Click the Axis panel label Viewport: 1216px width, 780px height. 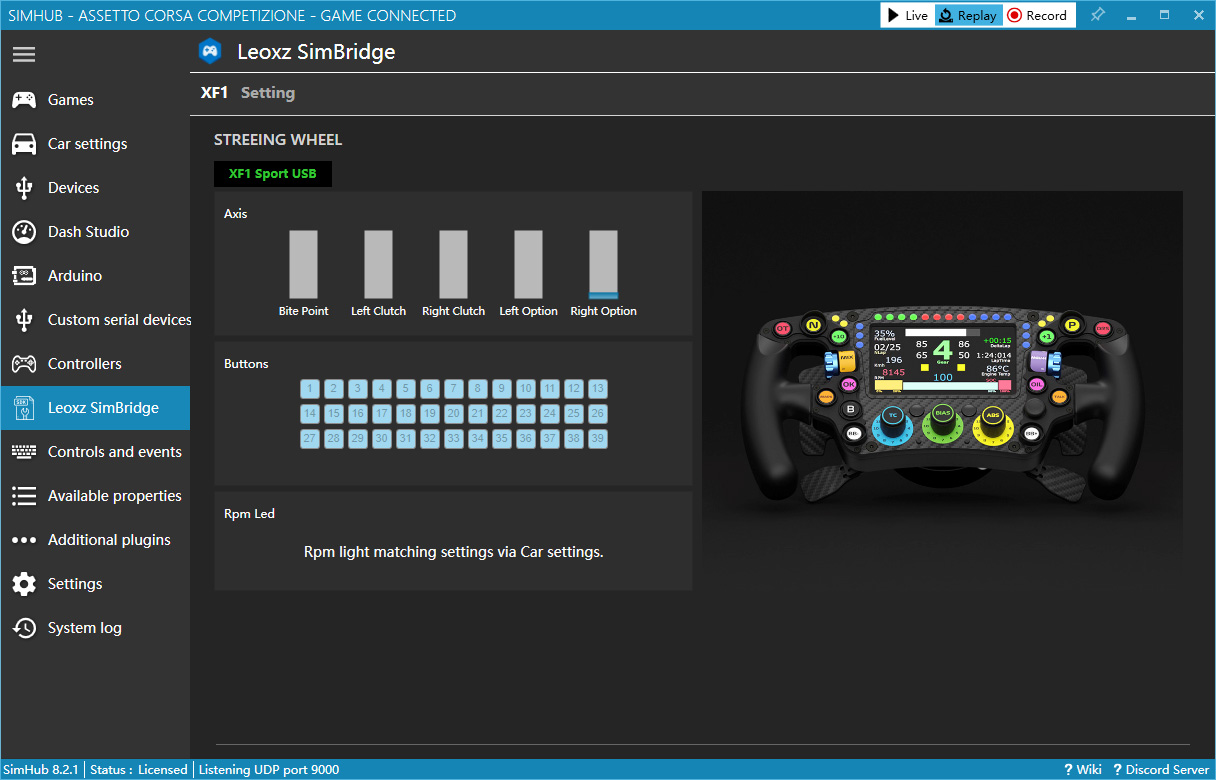[236, 214]
